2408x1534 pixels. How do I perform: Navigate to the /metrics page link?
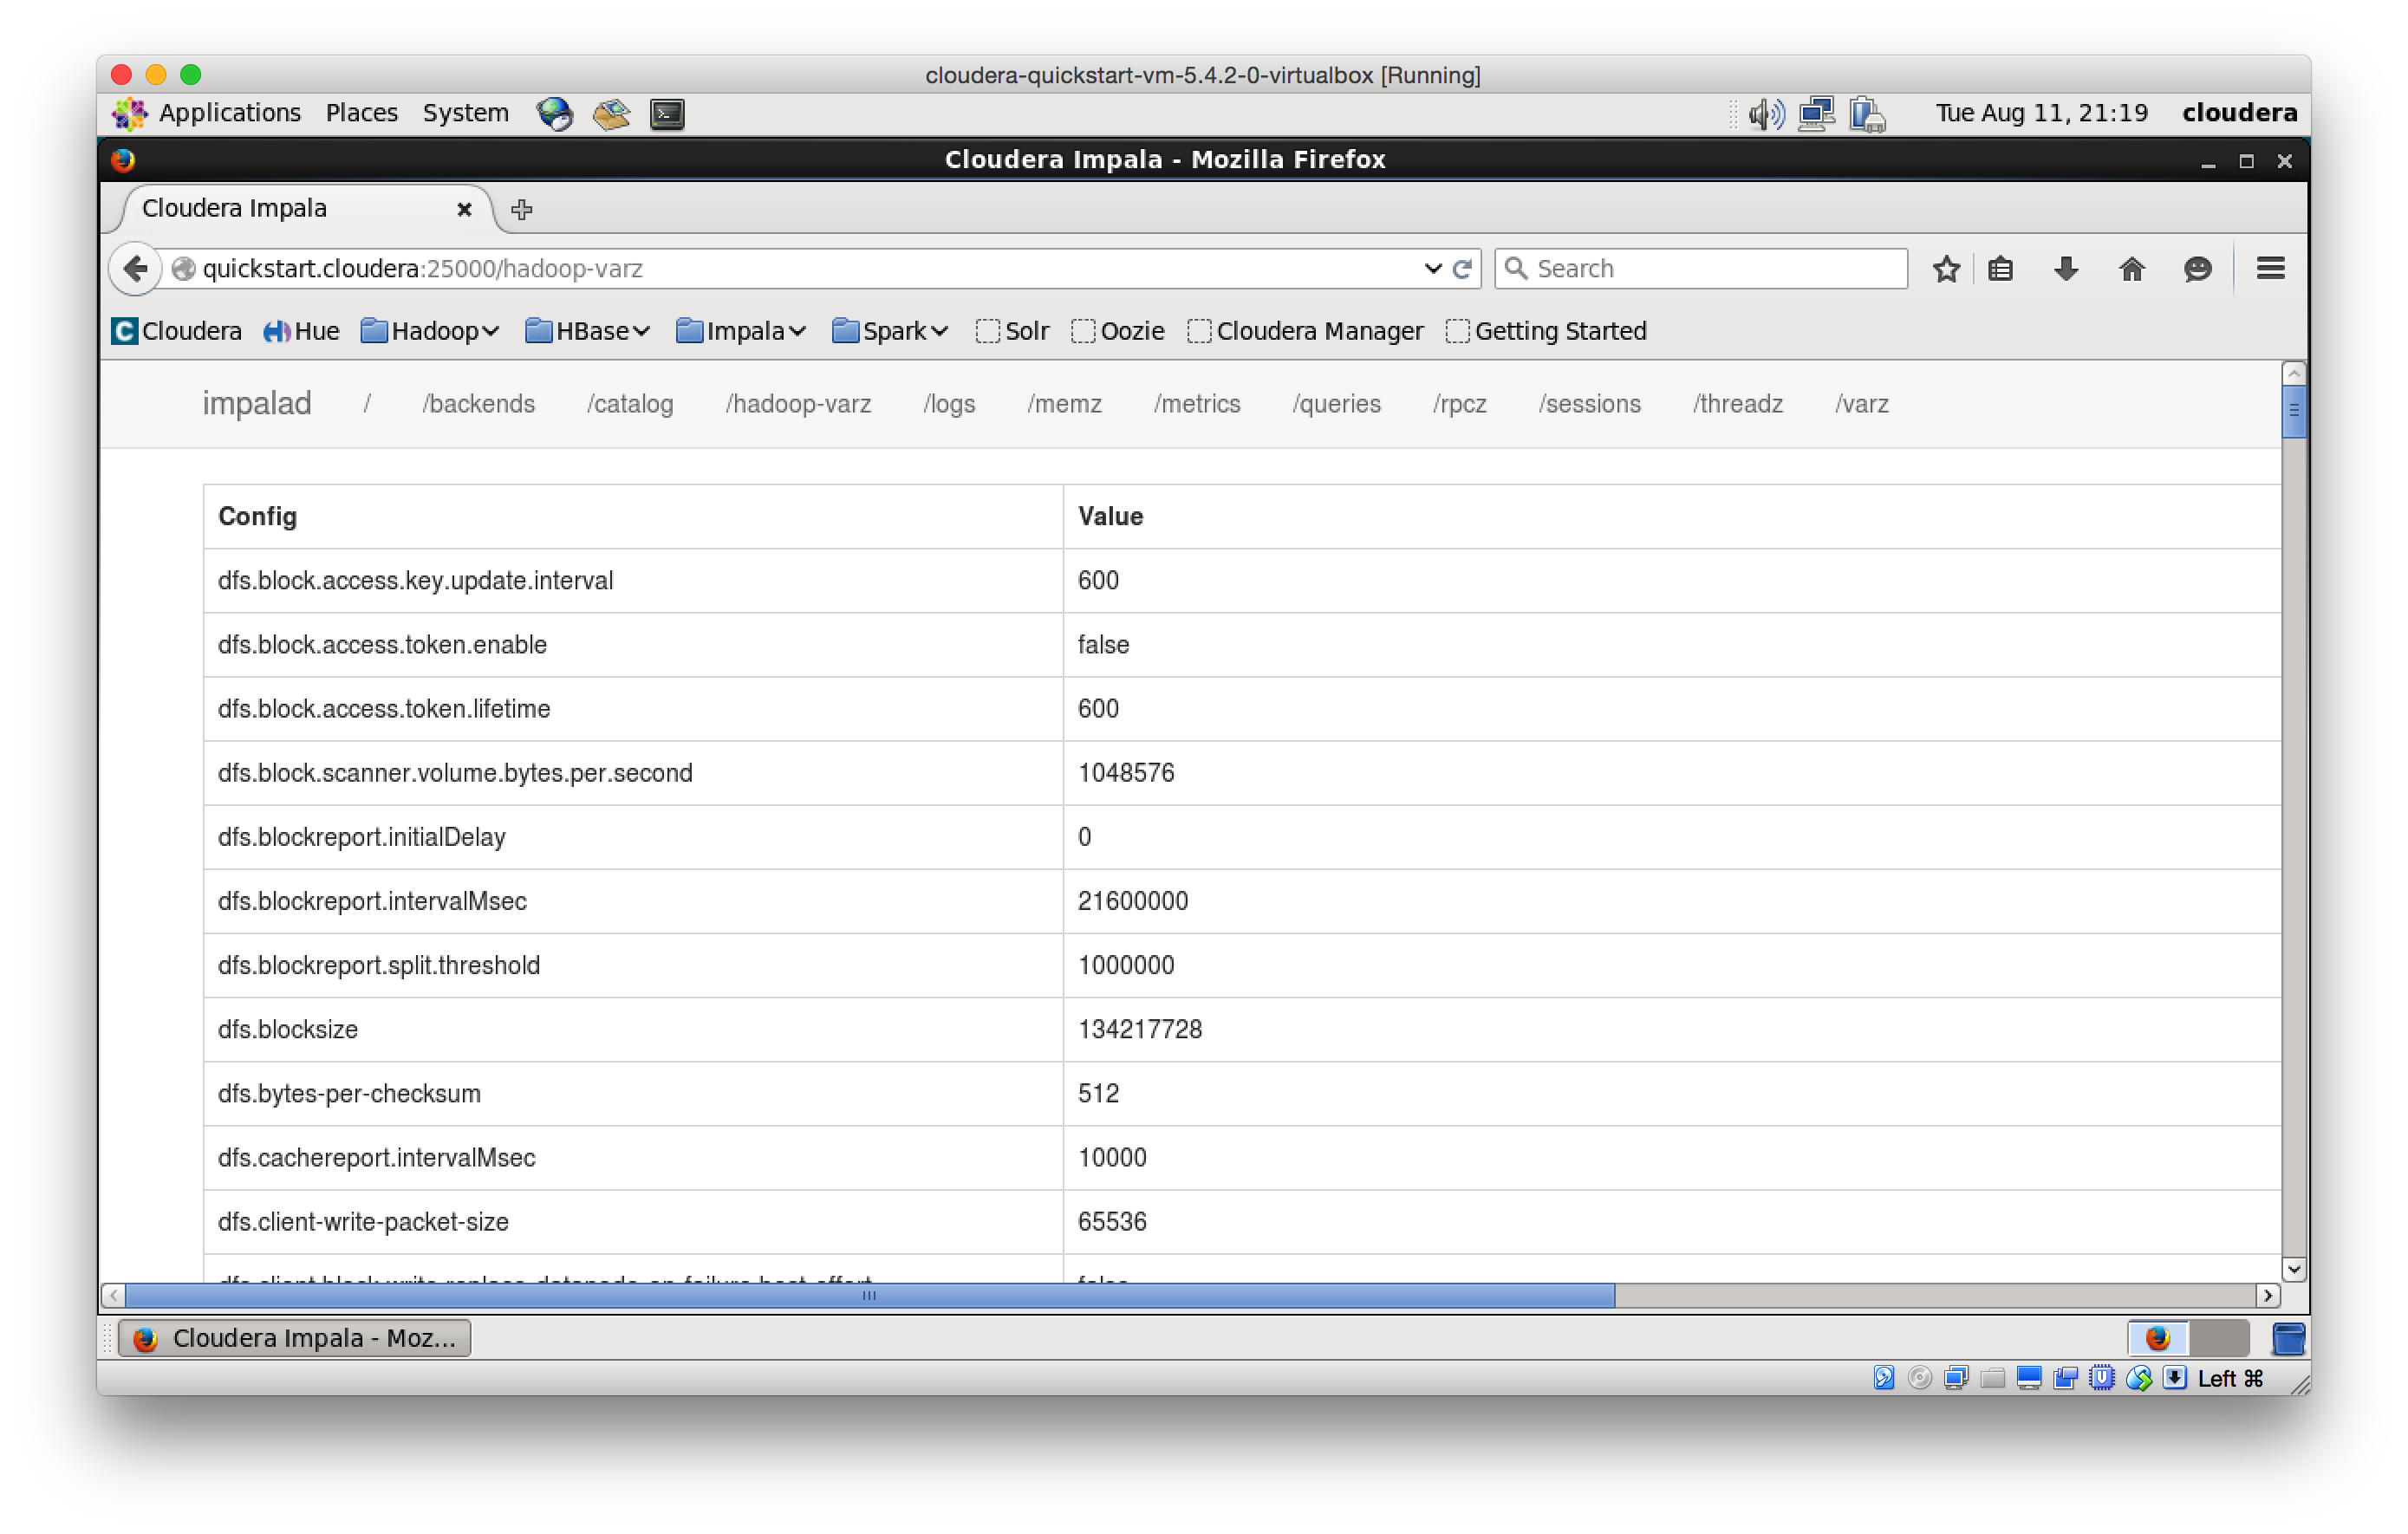pos(1196,404)
